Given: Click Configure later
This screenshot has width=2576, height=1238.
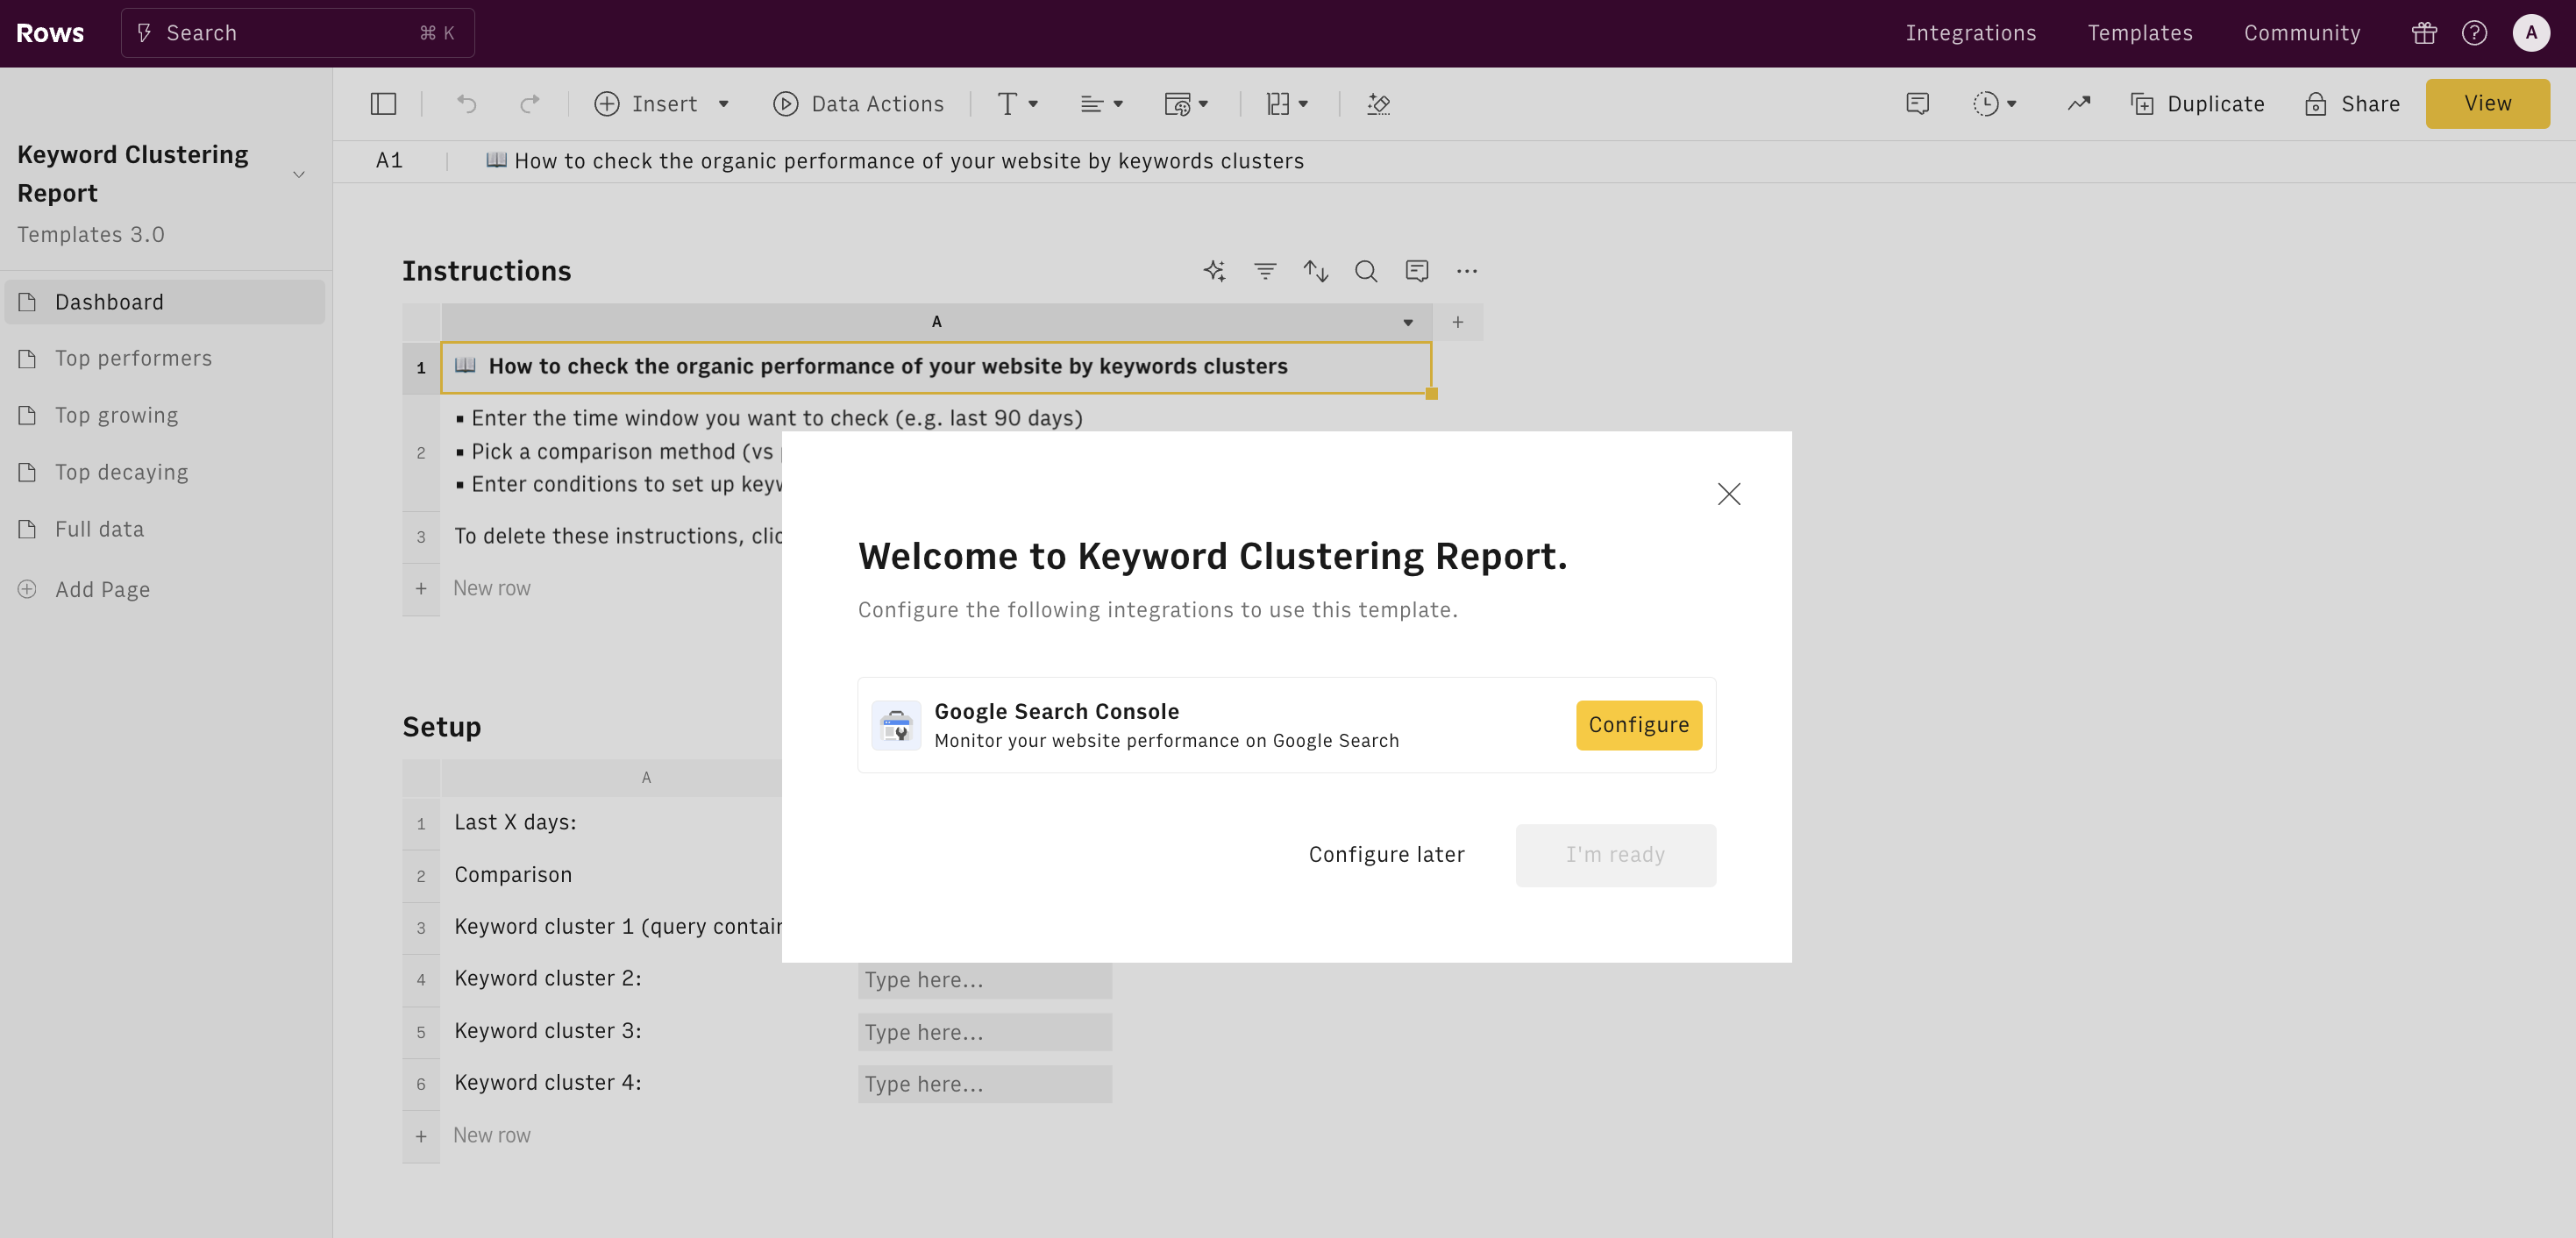Looking at the screenshot, I should click(1386, 855).
